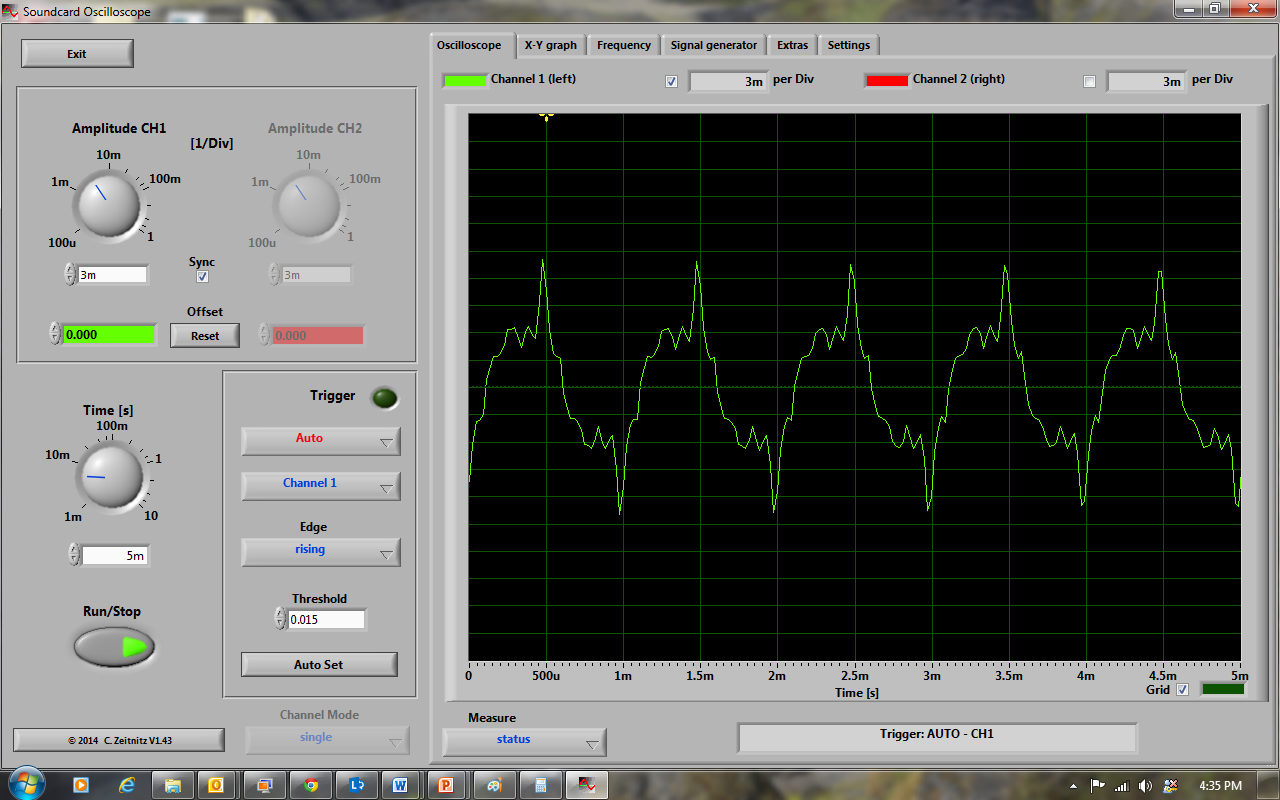Viewport: 1280px width, 800px height.
Task: Click the dark green grid color swatch
Action: [x=1222, y=689]
